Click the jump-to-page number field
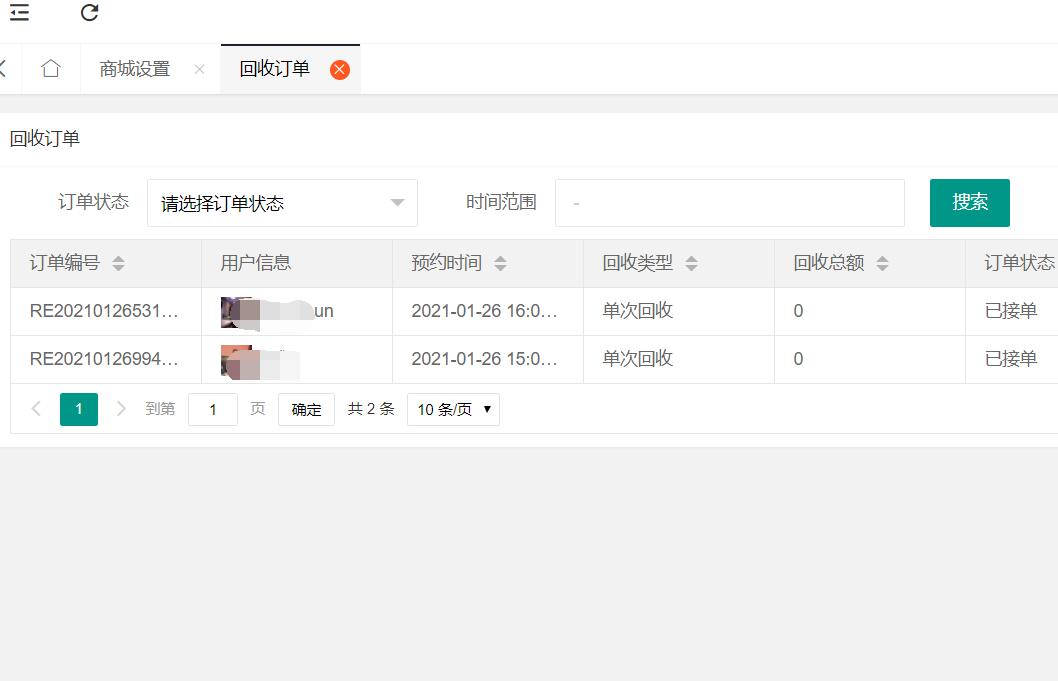The width and height of the screenshot is (1058, 681). click(x=213, y=409)
